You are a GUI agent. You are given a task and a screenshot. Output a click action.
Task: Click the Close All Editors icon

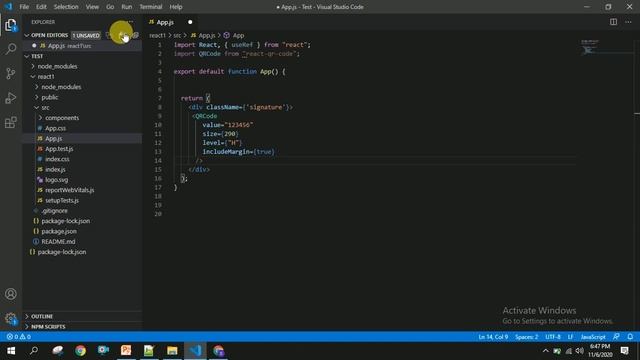coord(136,36)
